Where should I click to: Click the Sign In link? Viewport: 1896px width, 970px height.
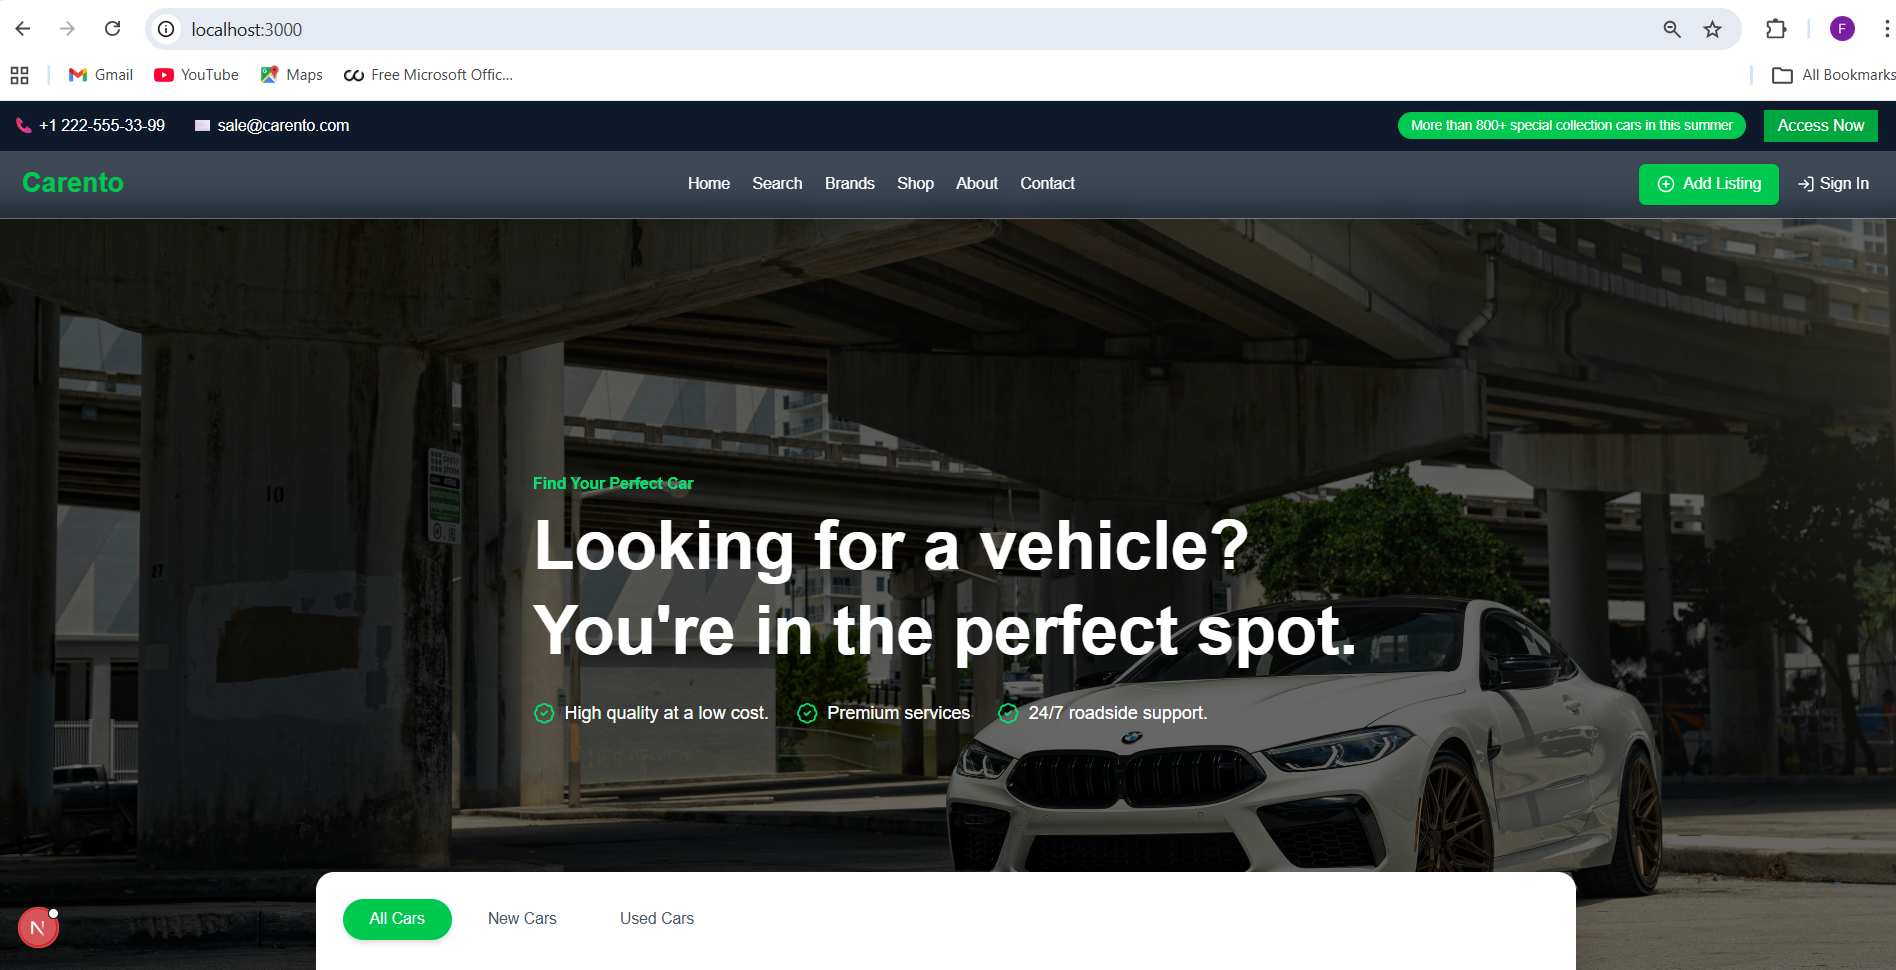[x=1833, y=184]
